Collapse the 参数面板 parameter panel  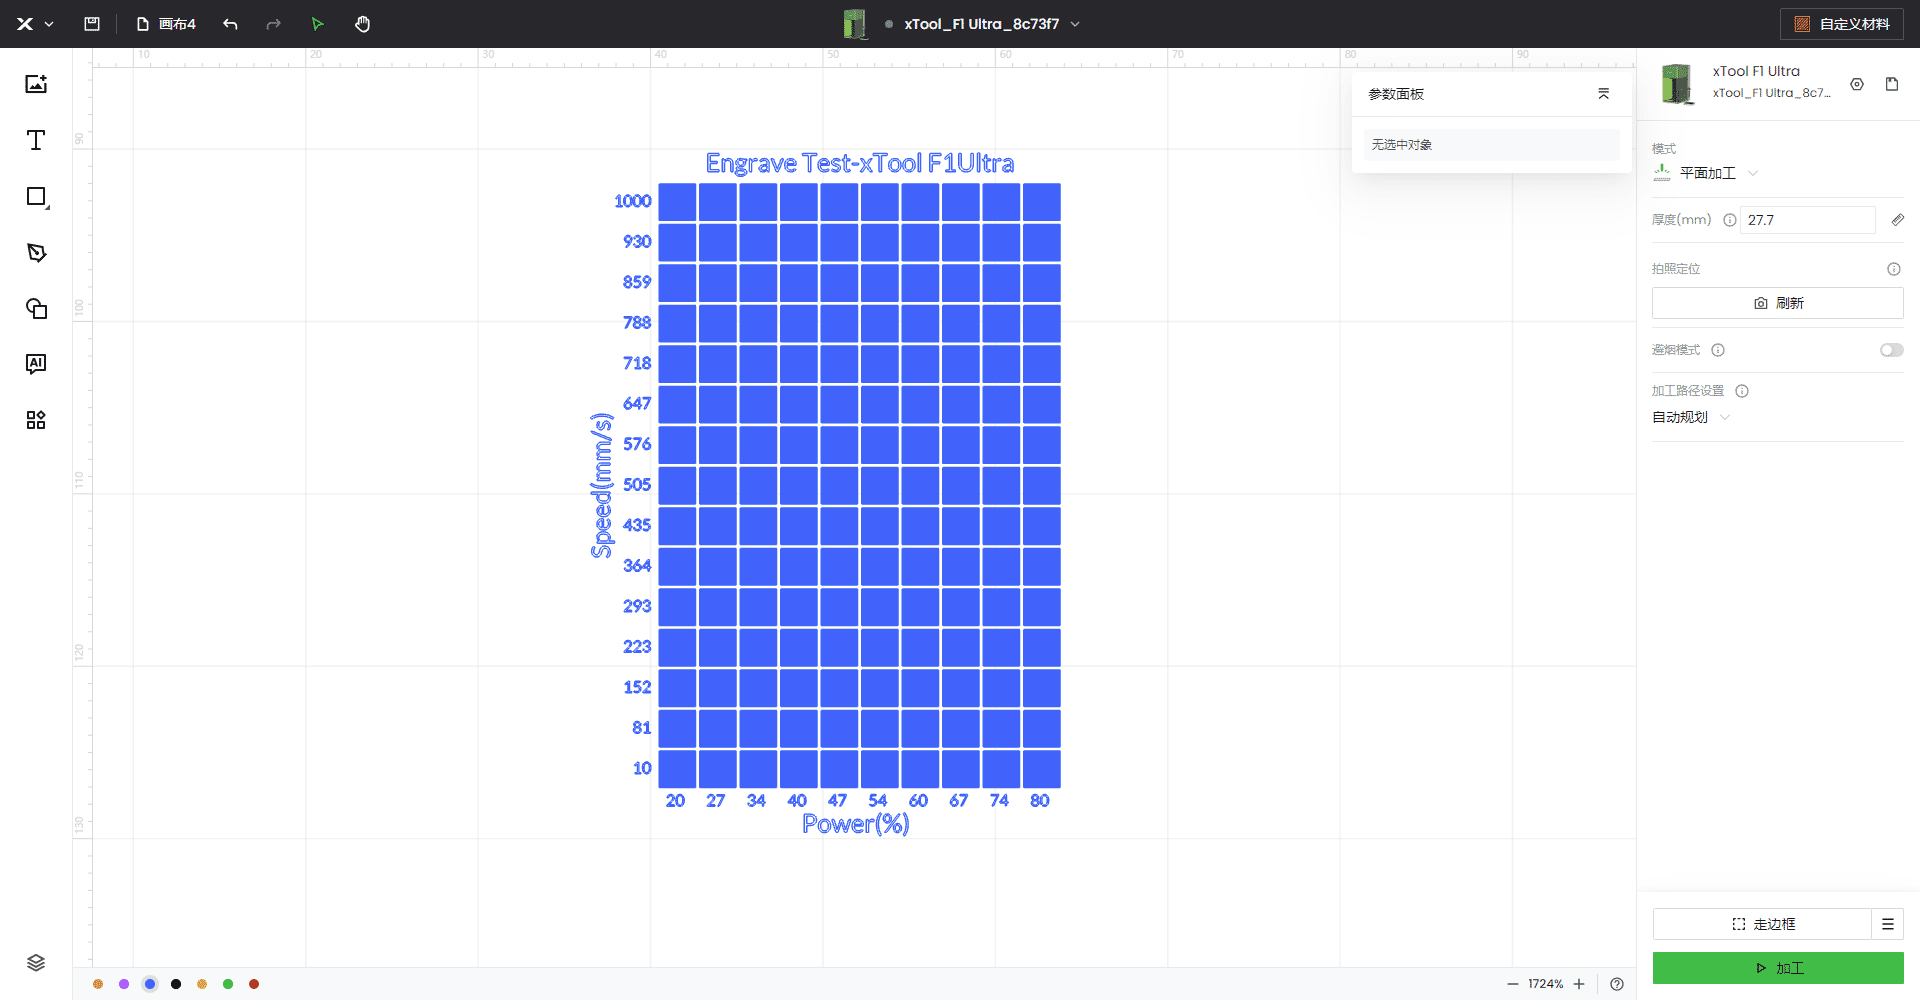tap(1603, 94)
